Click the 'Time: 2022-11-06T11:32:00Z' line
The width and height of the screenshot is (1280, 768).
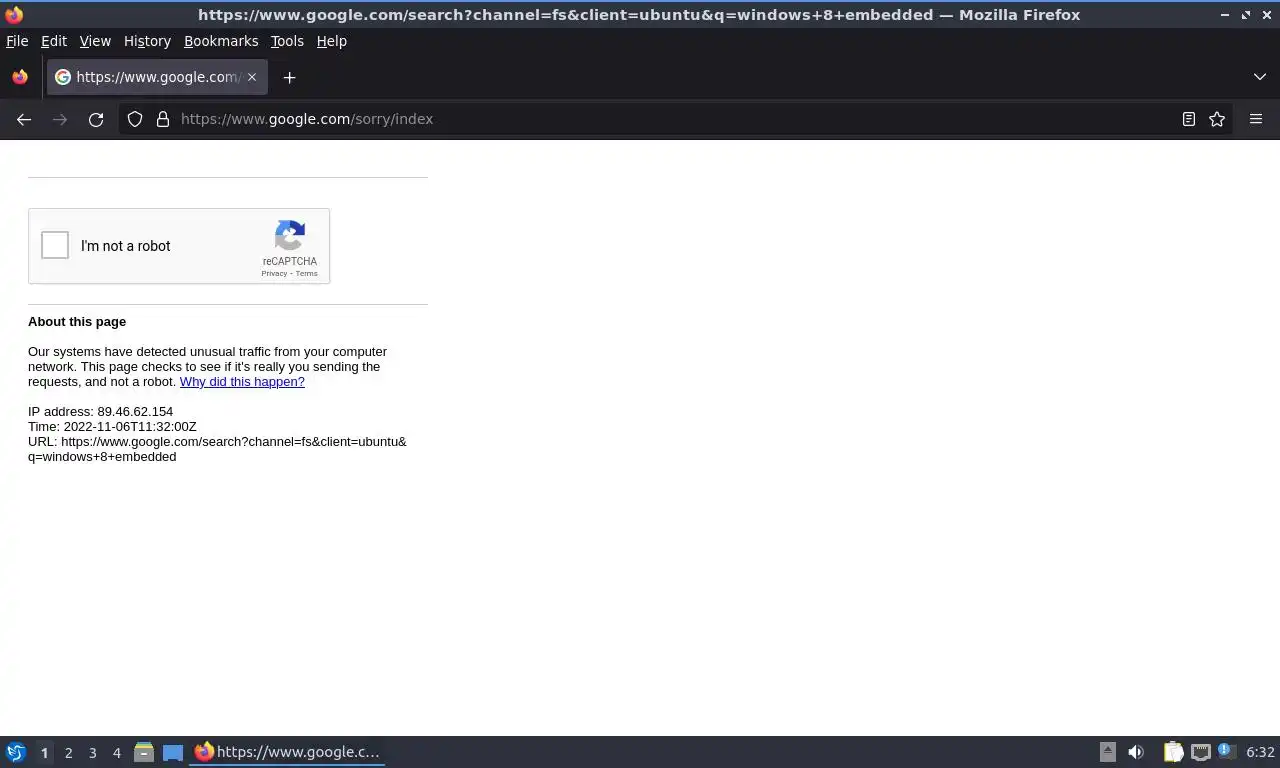point(112,426)
